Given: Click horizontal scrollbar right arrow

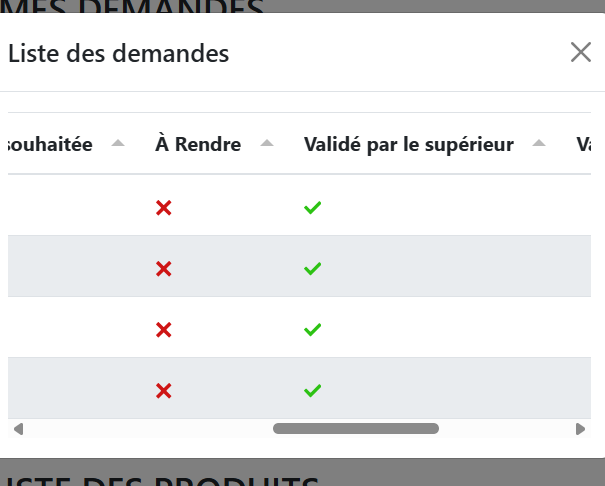Looking at the screenshot, I should pos(580,429).
